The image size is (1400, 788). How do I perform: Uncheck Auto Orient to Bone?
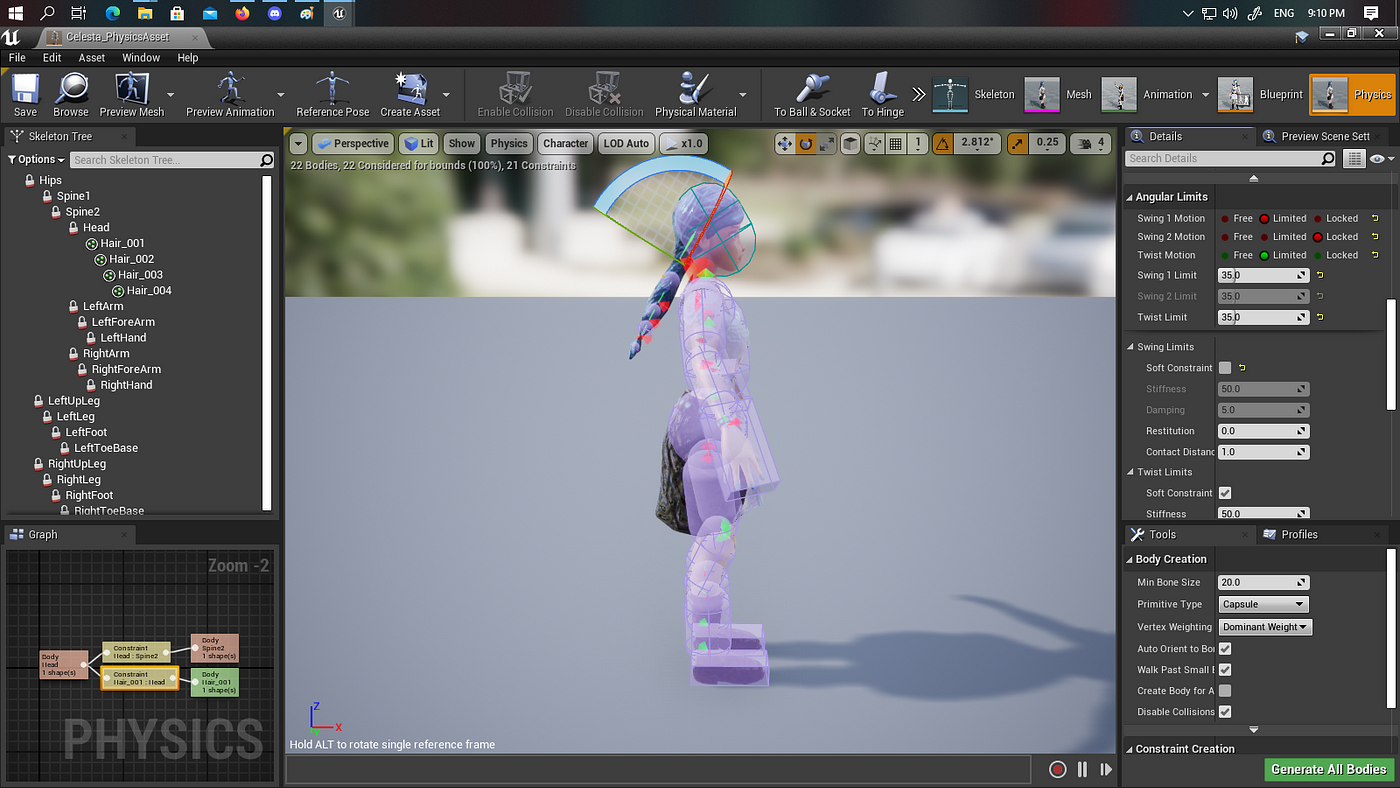1225,649
